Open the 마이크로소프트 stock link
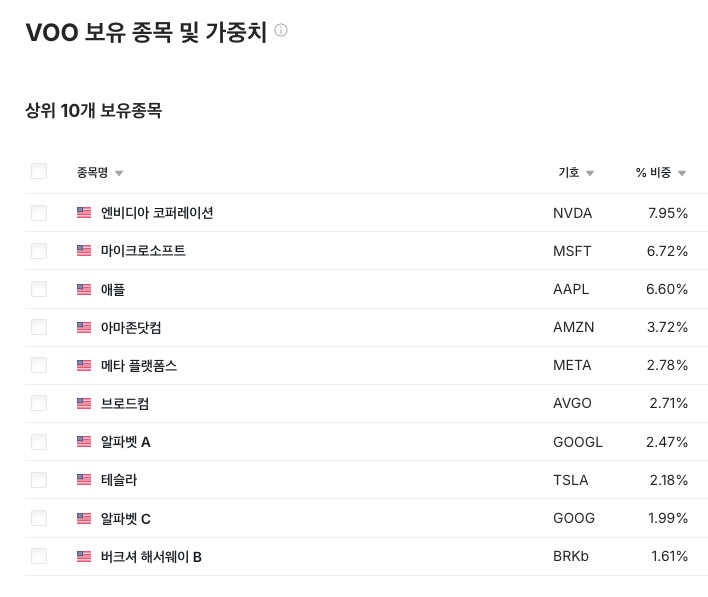708x597 pixels. click(143, 251)
